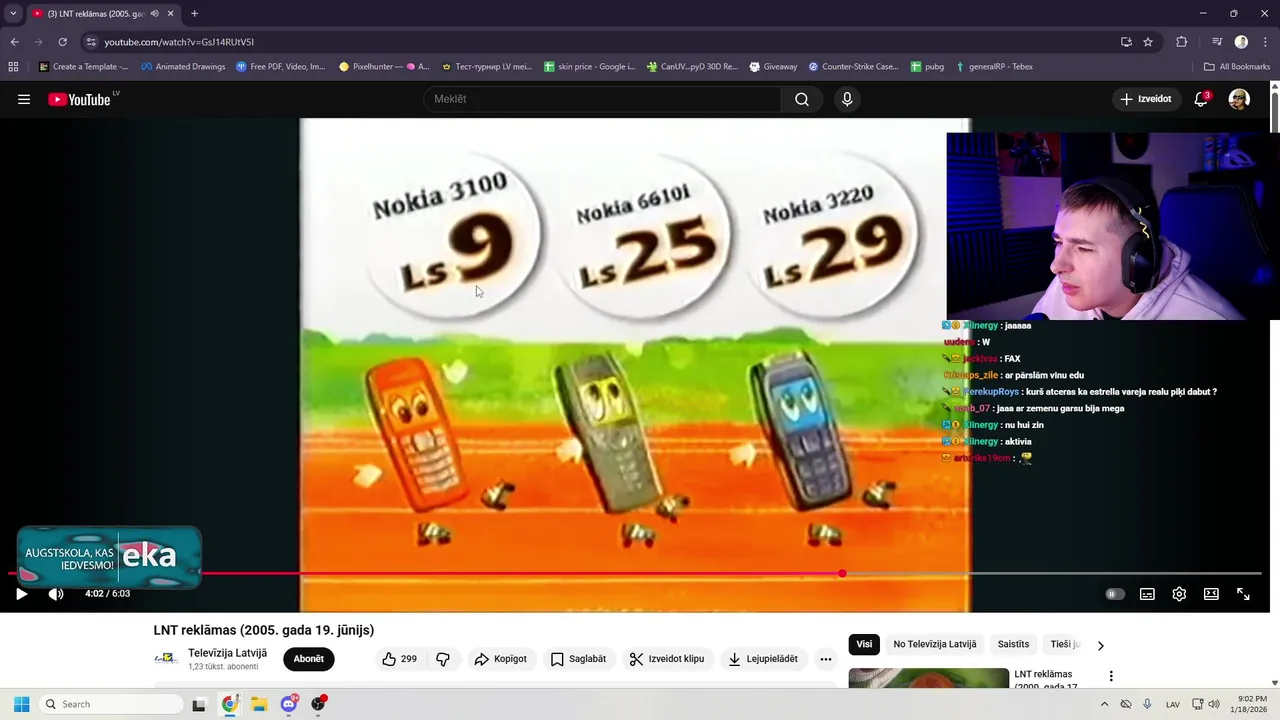Click the Kopīgot share button
This screenshot has width=1280, height=720.
pos(500,659)
